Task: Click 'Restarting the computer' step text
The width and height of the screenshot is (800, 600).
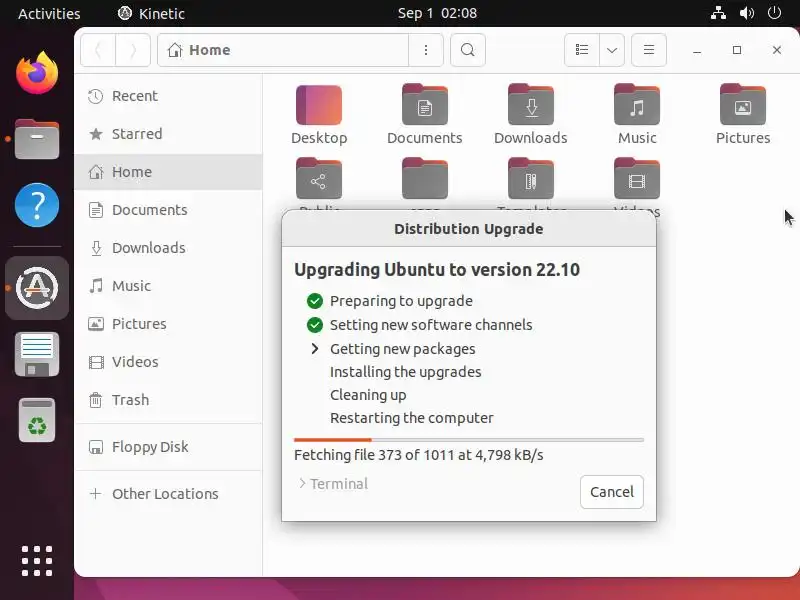Action: tap(412, 418)
